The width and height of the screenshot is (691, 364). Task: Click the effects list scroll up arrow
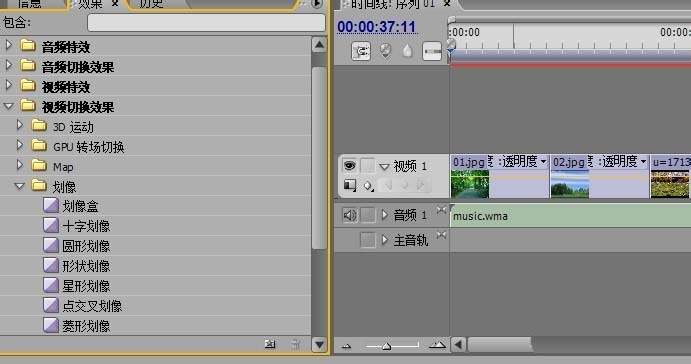(x=319, y=45)
